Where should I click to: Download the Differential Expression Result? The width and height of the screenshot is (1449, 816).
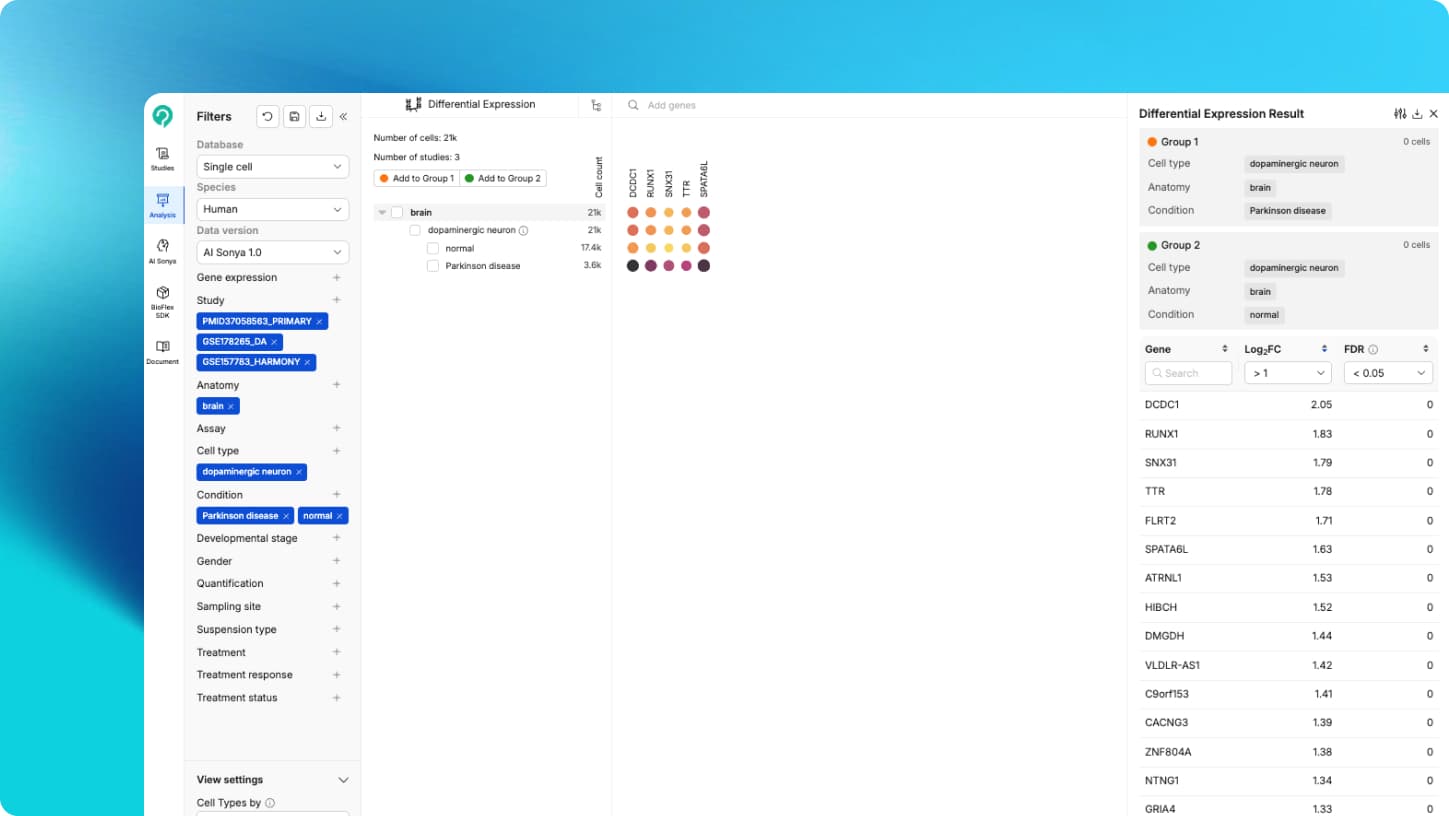(1417, 114)
